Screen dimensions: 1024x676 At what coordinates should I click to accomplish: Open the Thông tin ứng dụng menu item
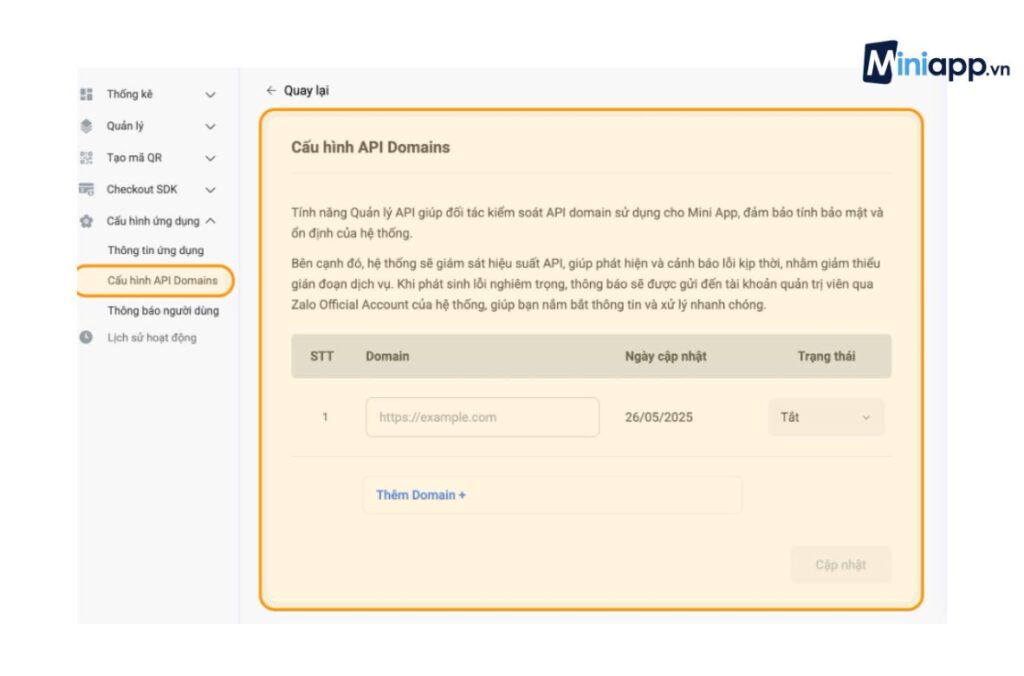click(155, 250)
